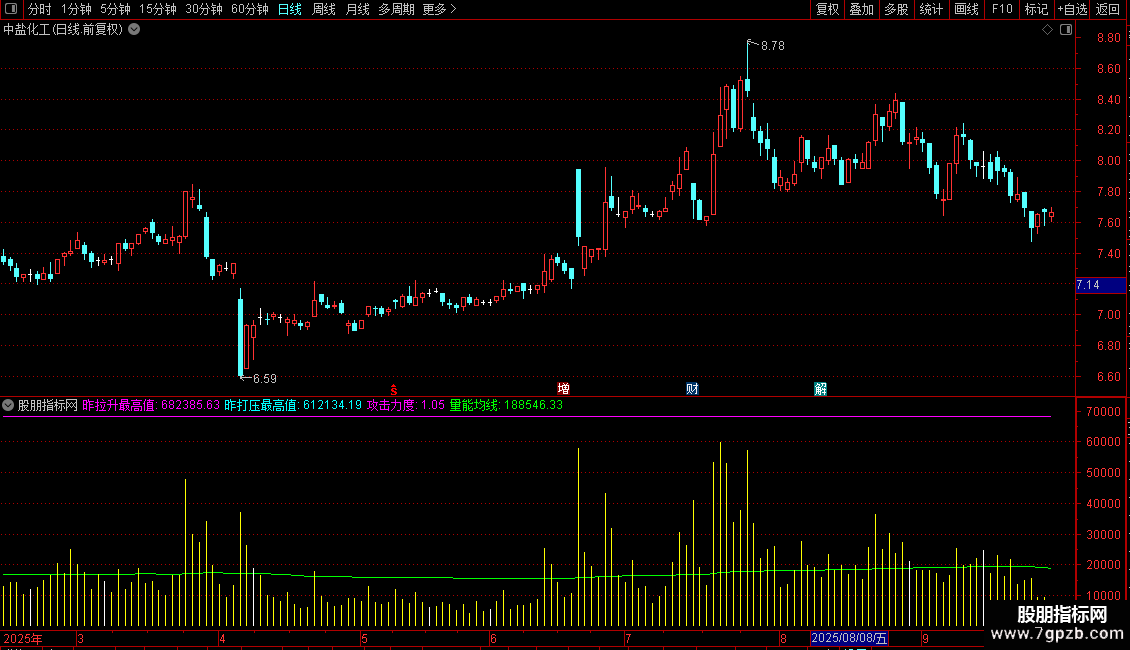
Task: Click the 量能均线 indicator value
Action: click(506, 406)
